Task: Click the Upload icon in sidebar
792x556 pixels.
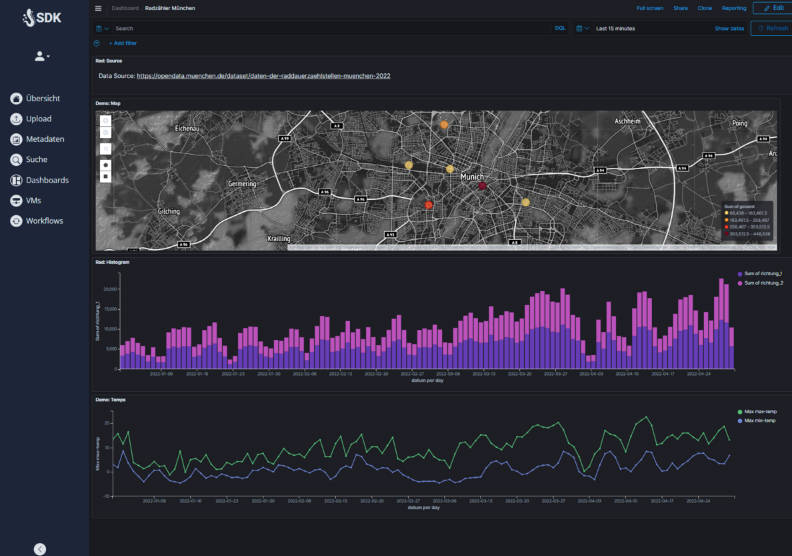Action: pos(16,119)
